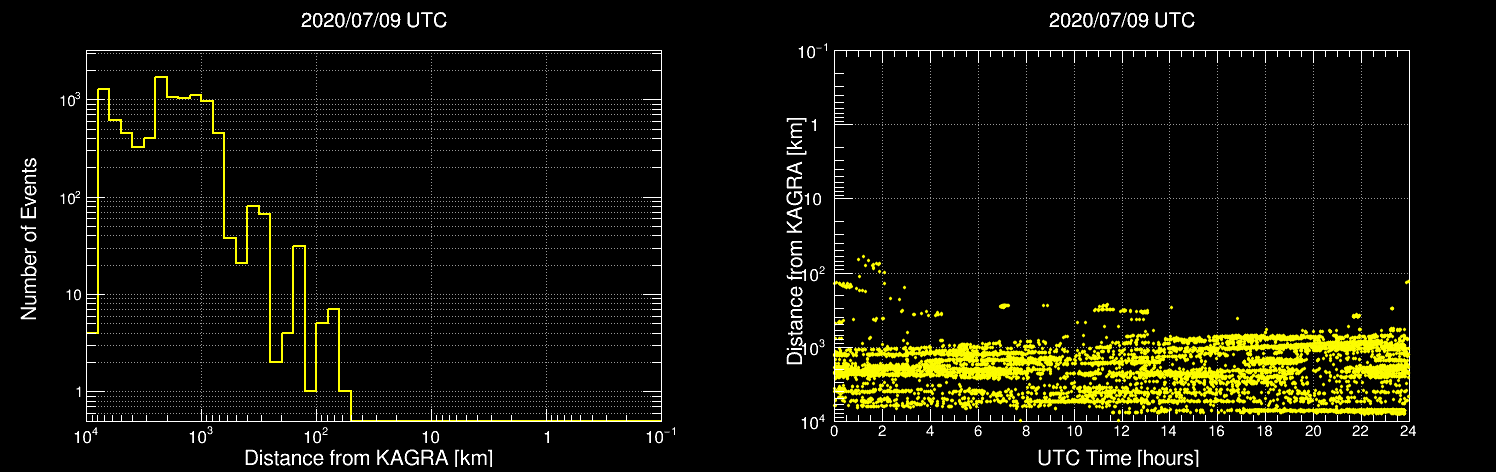This screenshot has width=1496, height=472.
Task: Click the left histogram title 2020/07/09 UTC
Action: coord(374,21)
